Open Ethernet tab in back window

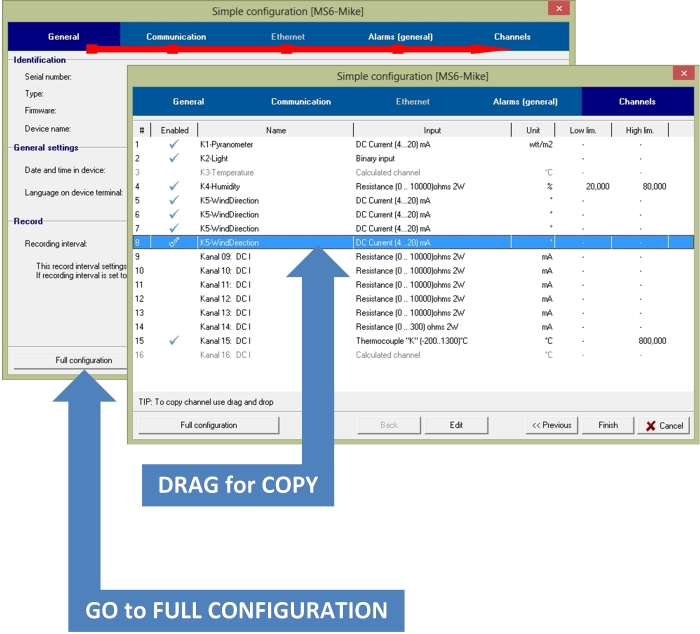tap(288, 37)
